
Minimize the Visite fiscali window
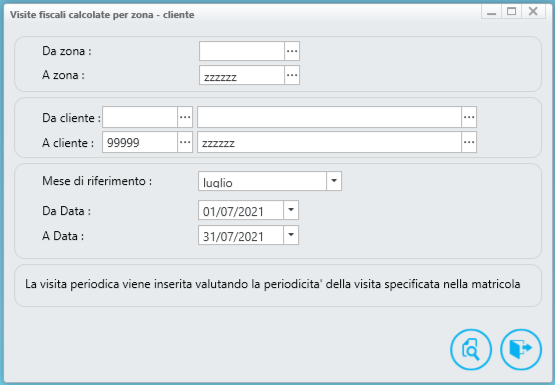(x=491, y=12)
